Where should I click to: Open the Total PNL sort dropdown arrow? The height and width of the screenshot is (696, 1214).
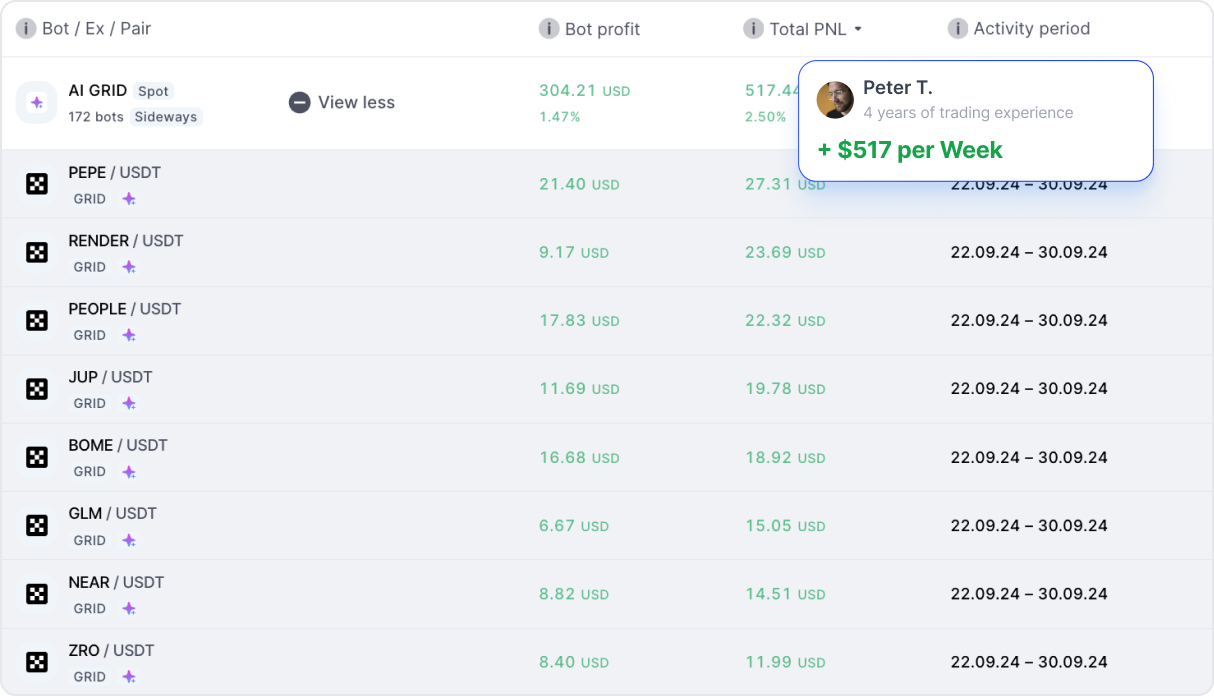(x=858, y=29)
